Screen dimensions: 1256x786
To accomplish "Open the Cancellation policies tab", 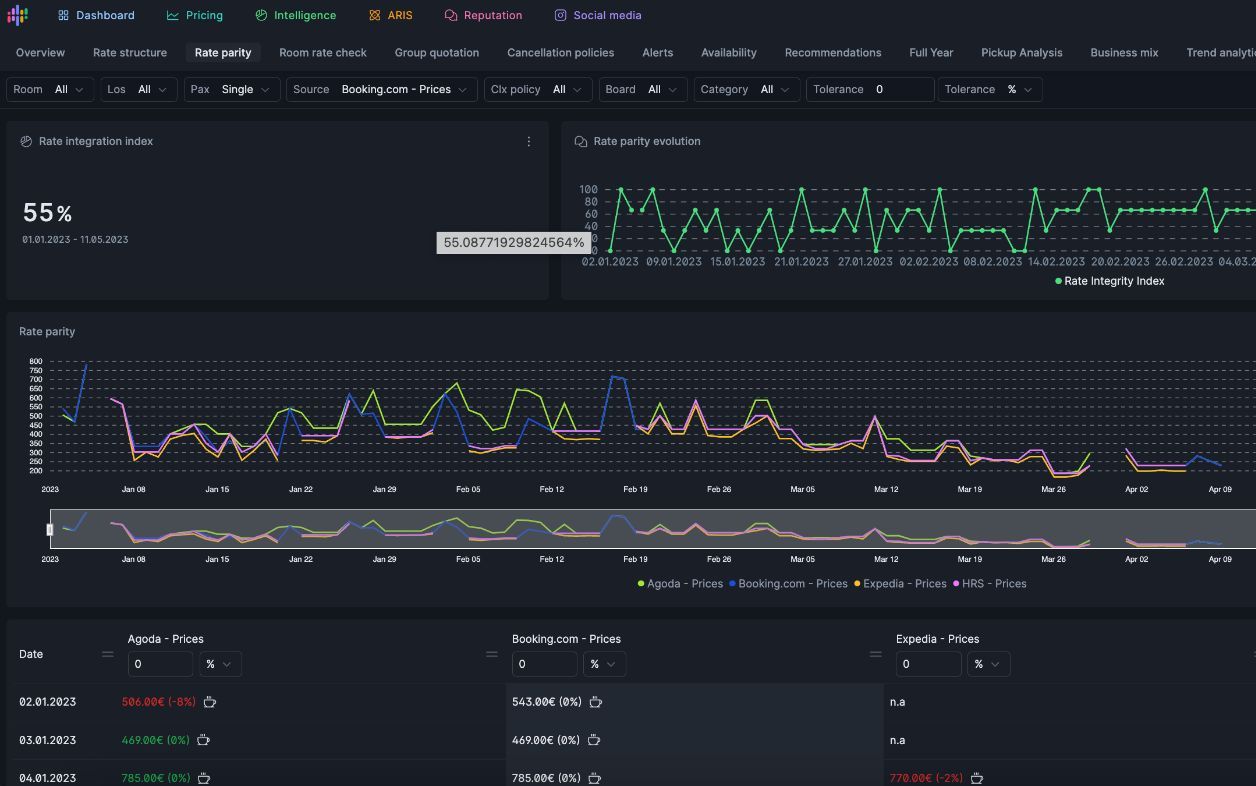I will tap(560, 53).
